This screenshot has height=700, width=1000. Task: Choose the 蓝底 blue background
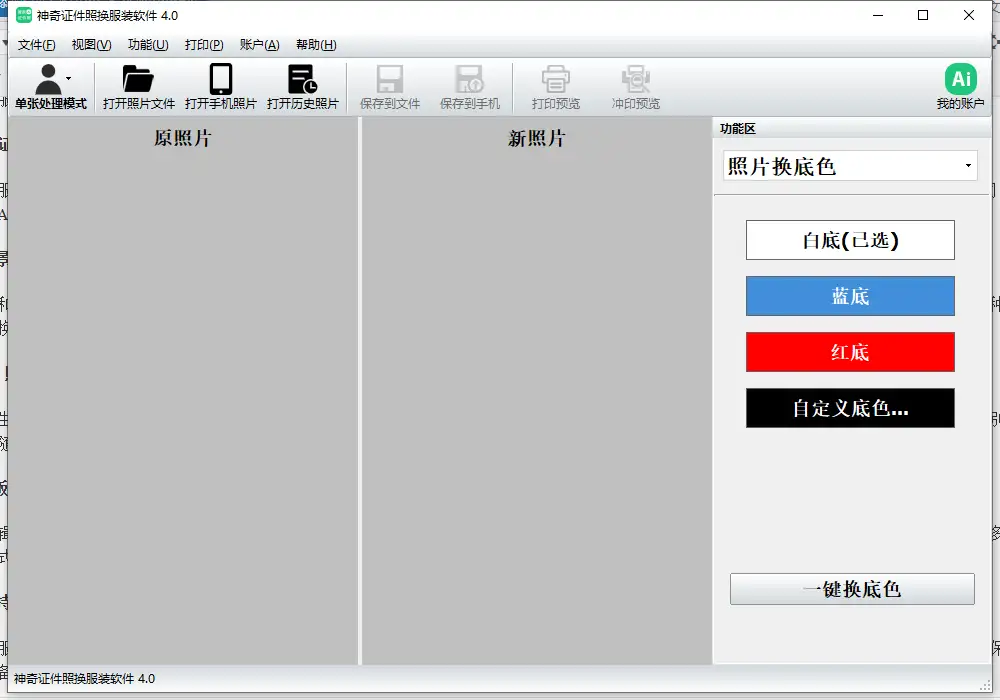click(850, 296)
